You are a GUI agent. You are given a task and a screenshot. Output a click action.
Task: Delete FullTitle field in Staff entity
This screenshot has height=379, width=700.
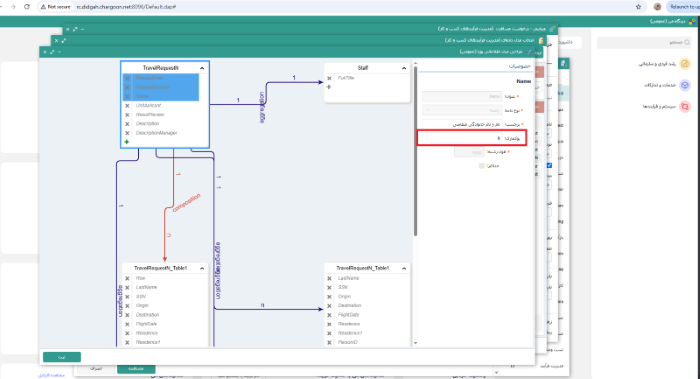pyautogui.click(x=329, y=78)
